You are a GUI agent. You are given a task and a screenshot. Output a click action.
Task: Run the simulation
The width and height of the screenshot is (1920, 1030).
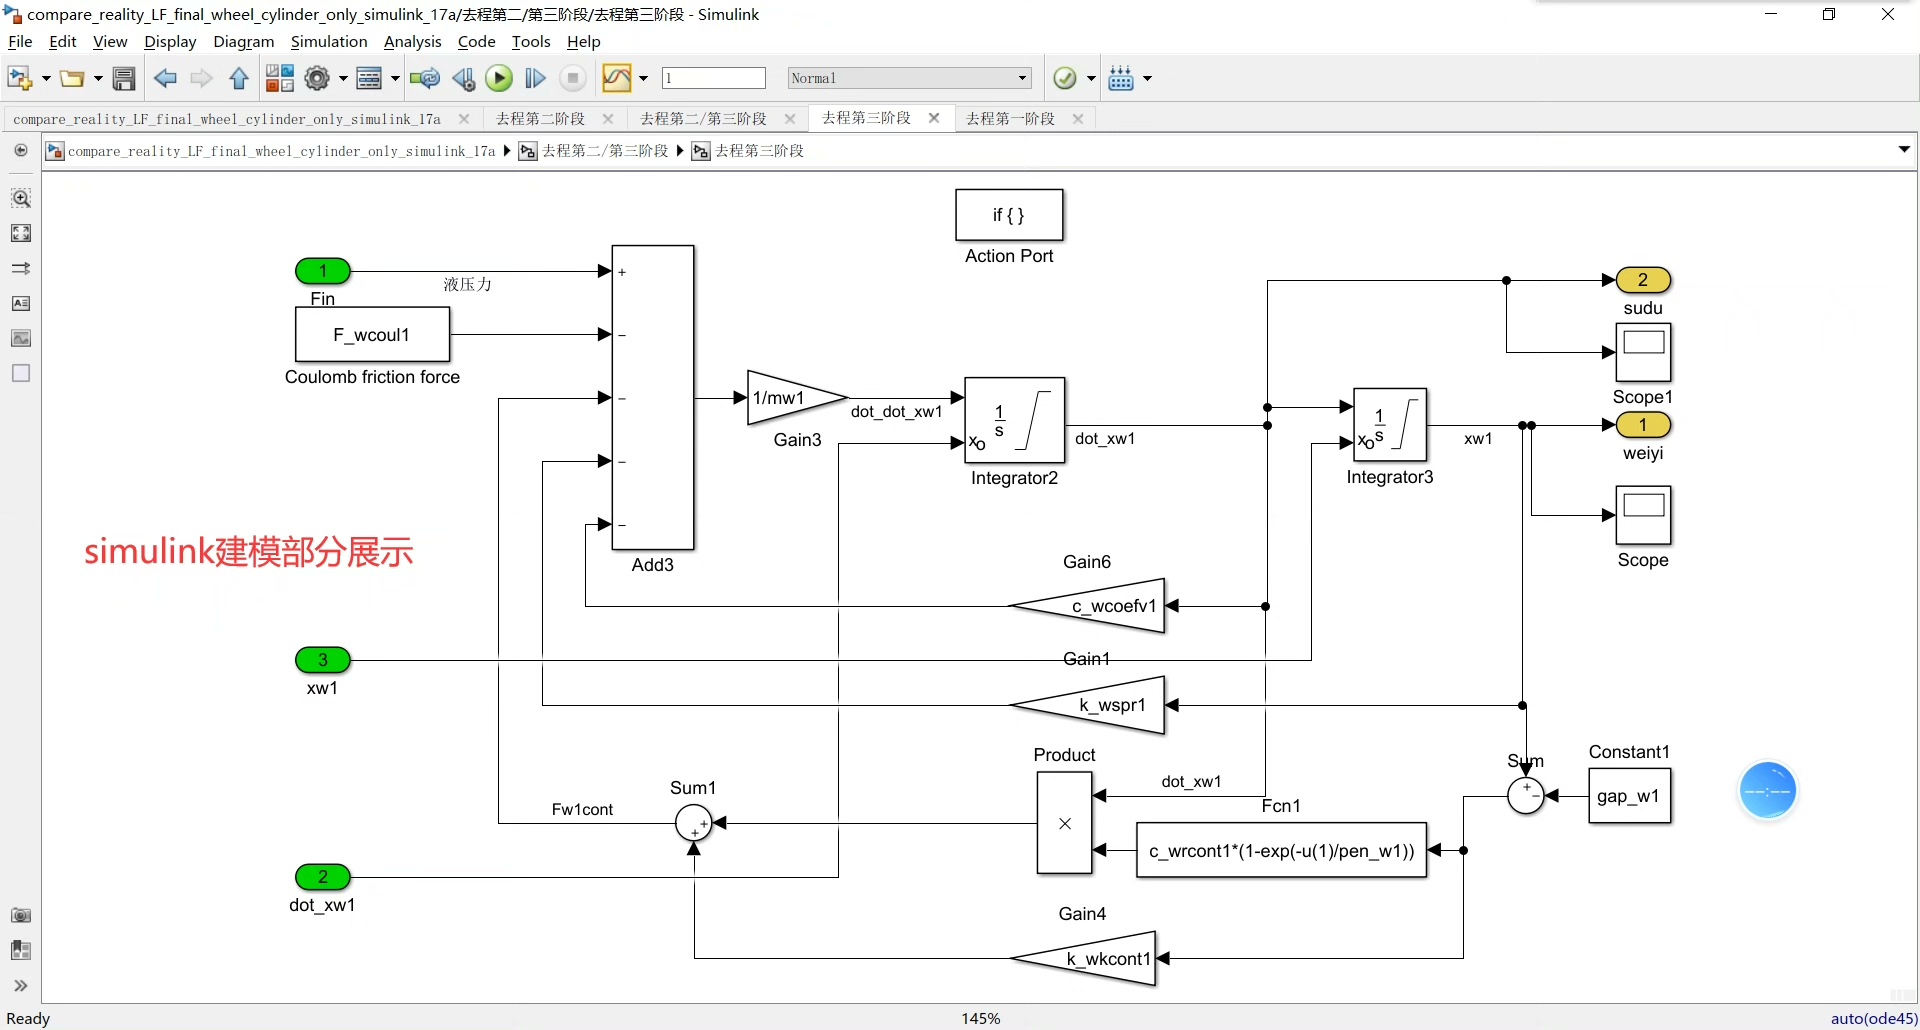point(498,78)
